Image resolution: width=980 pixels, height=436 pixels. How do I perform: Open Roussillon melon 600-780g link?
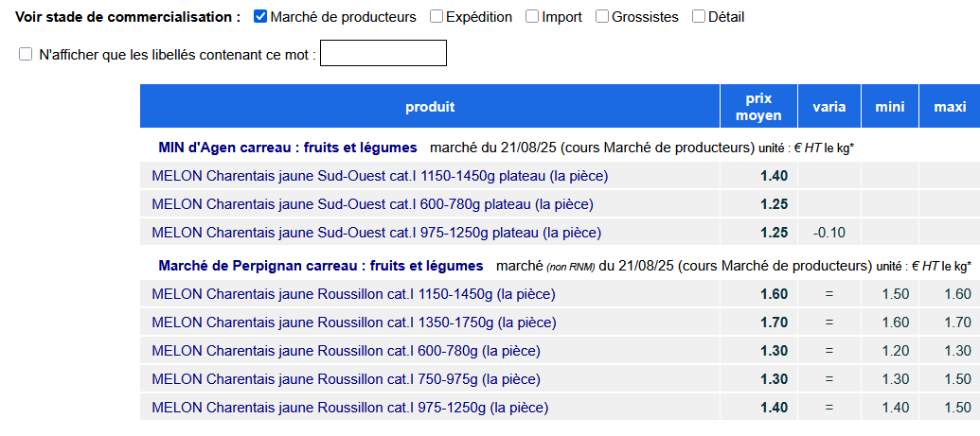coord(346,351)
